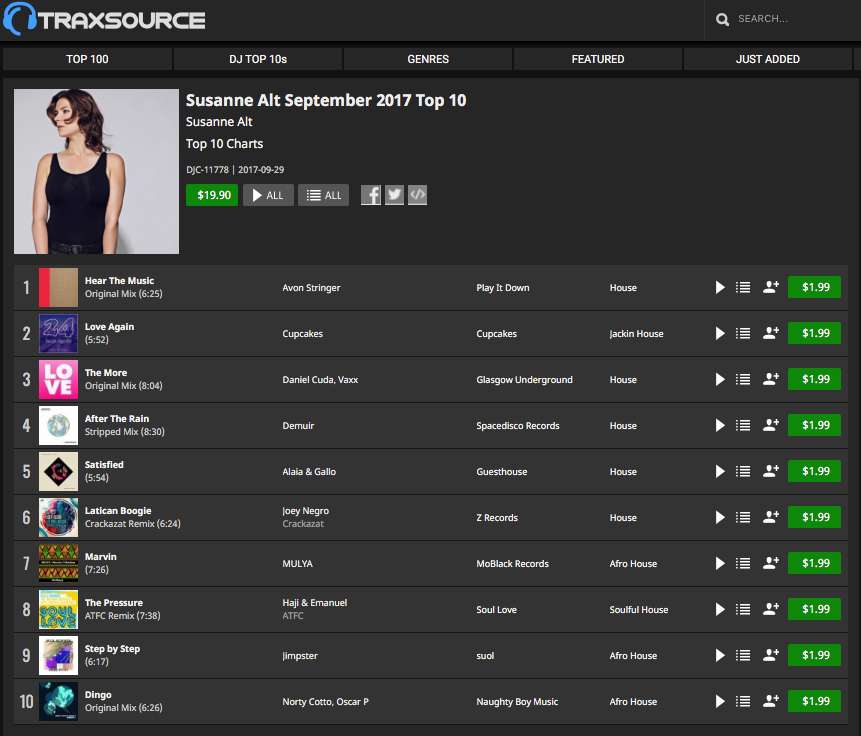Play Latican Boogie Crackazat Remix
Image resolution: width=861 pixels, height=736 pixels.
point(720,517)
